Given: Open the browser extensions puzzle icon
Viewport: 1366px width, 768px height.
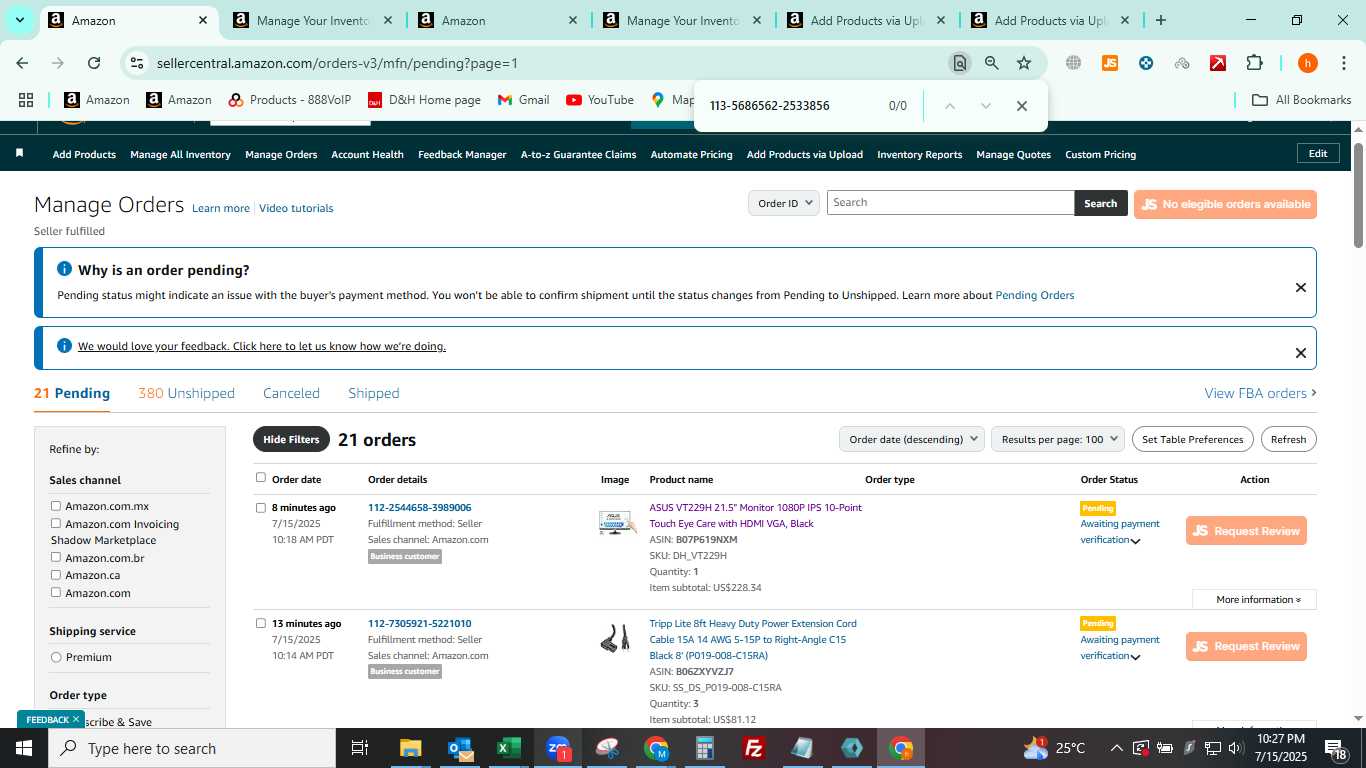Looking at the screenshot, I should pyautogui.click(x=1254, y=63).
